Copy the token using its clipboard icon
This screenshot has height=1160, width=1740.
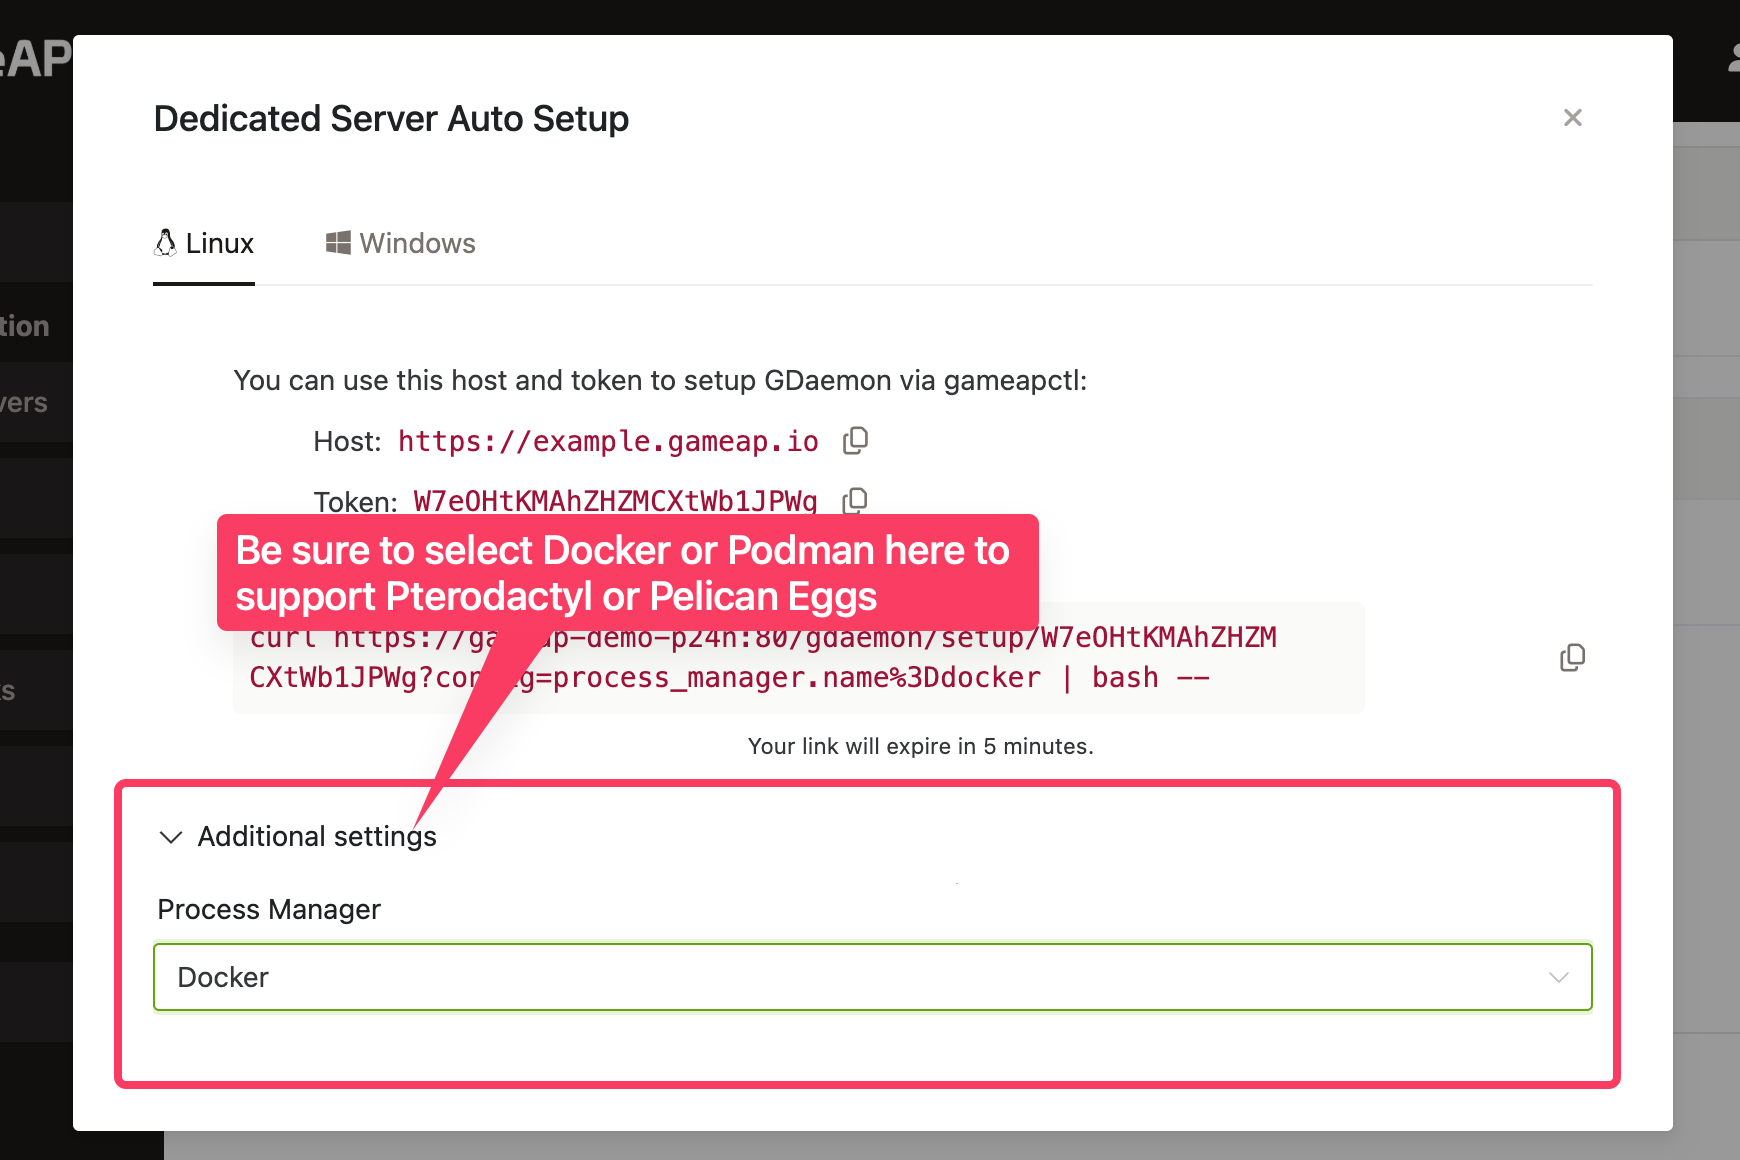(x=855, y=500)
